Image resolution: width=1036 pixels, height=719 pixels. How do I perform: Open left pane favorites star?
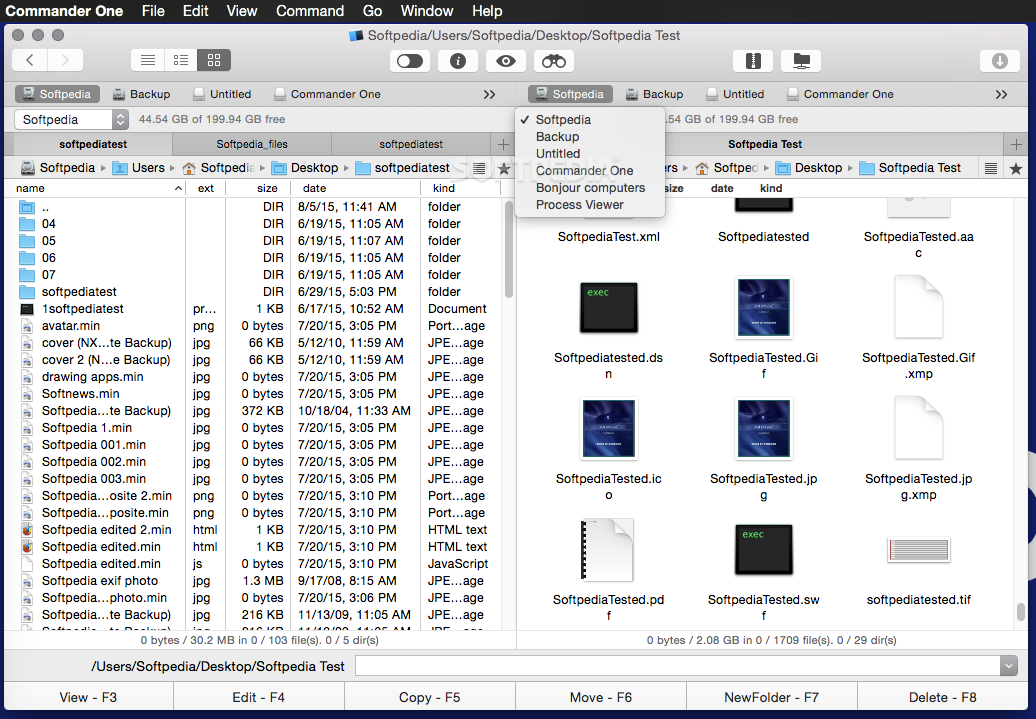[504, 169]
